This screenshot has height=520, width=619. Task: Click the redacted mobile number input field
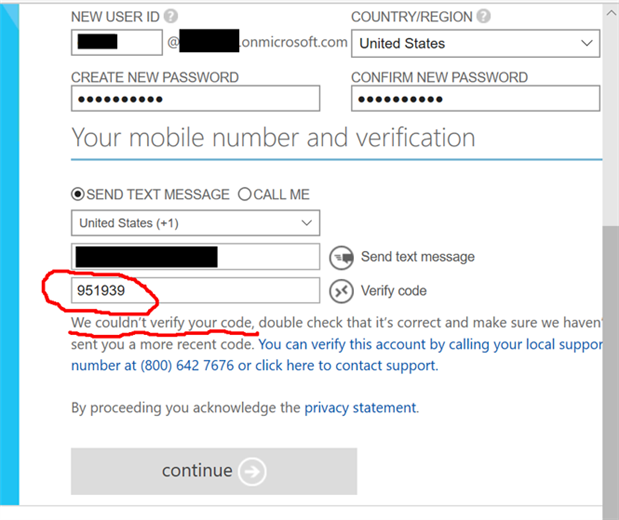click(195, 257)
